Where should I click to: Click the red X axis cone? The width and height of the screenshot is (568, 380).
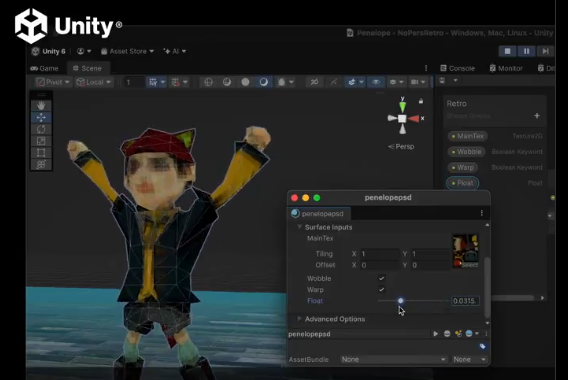414,118
